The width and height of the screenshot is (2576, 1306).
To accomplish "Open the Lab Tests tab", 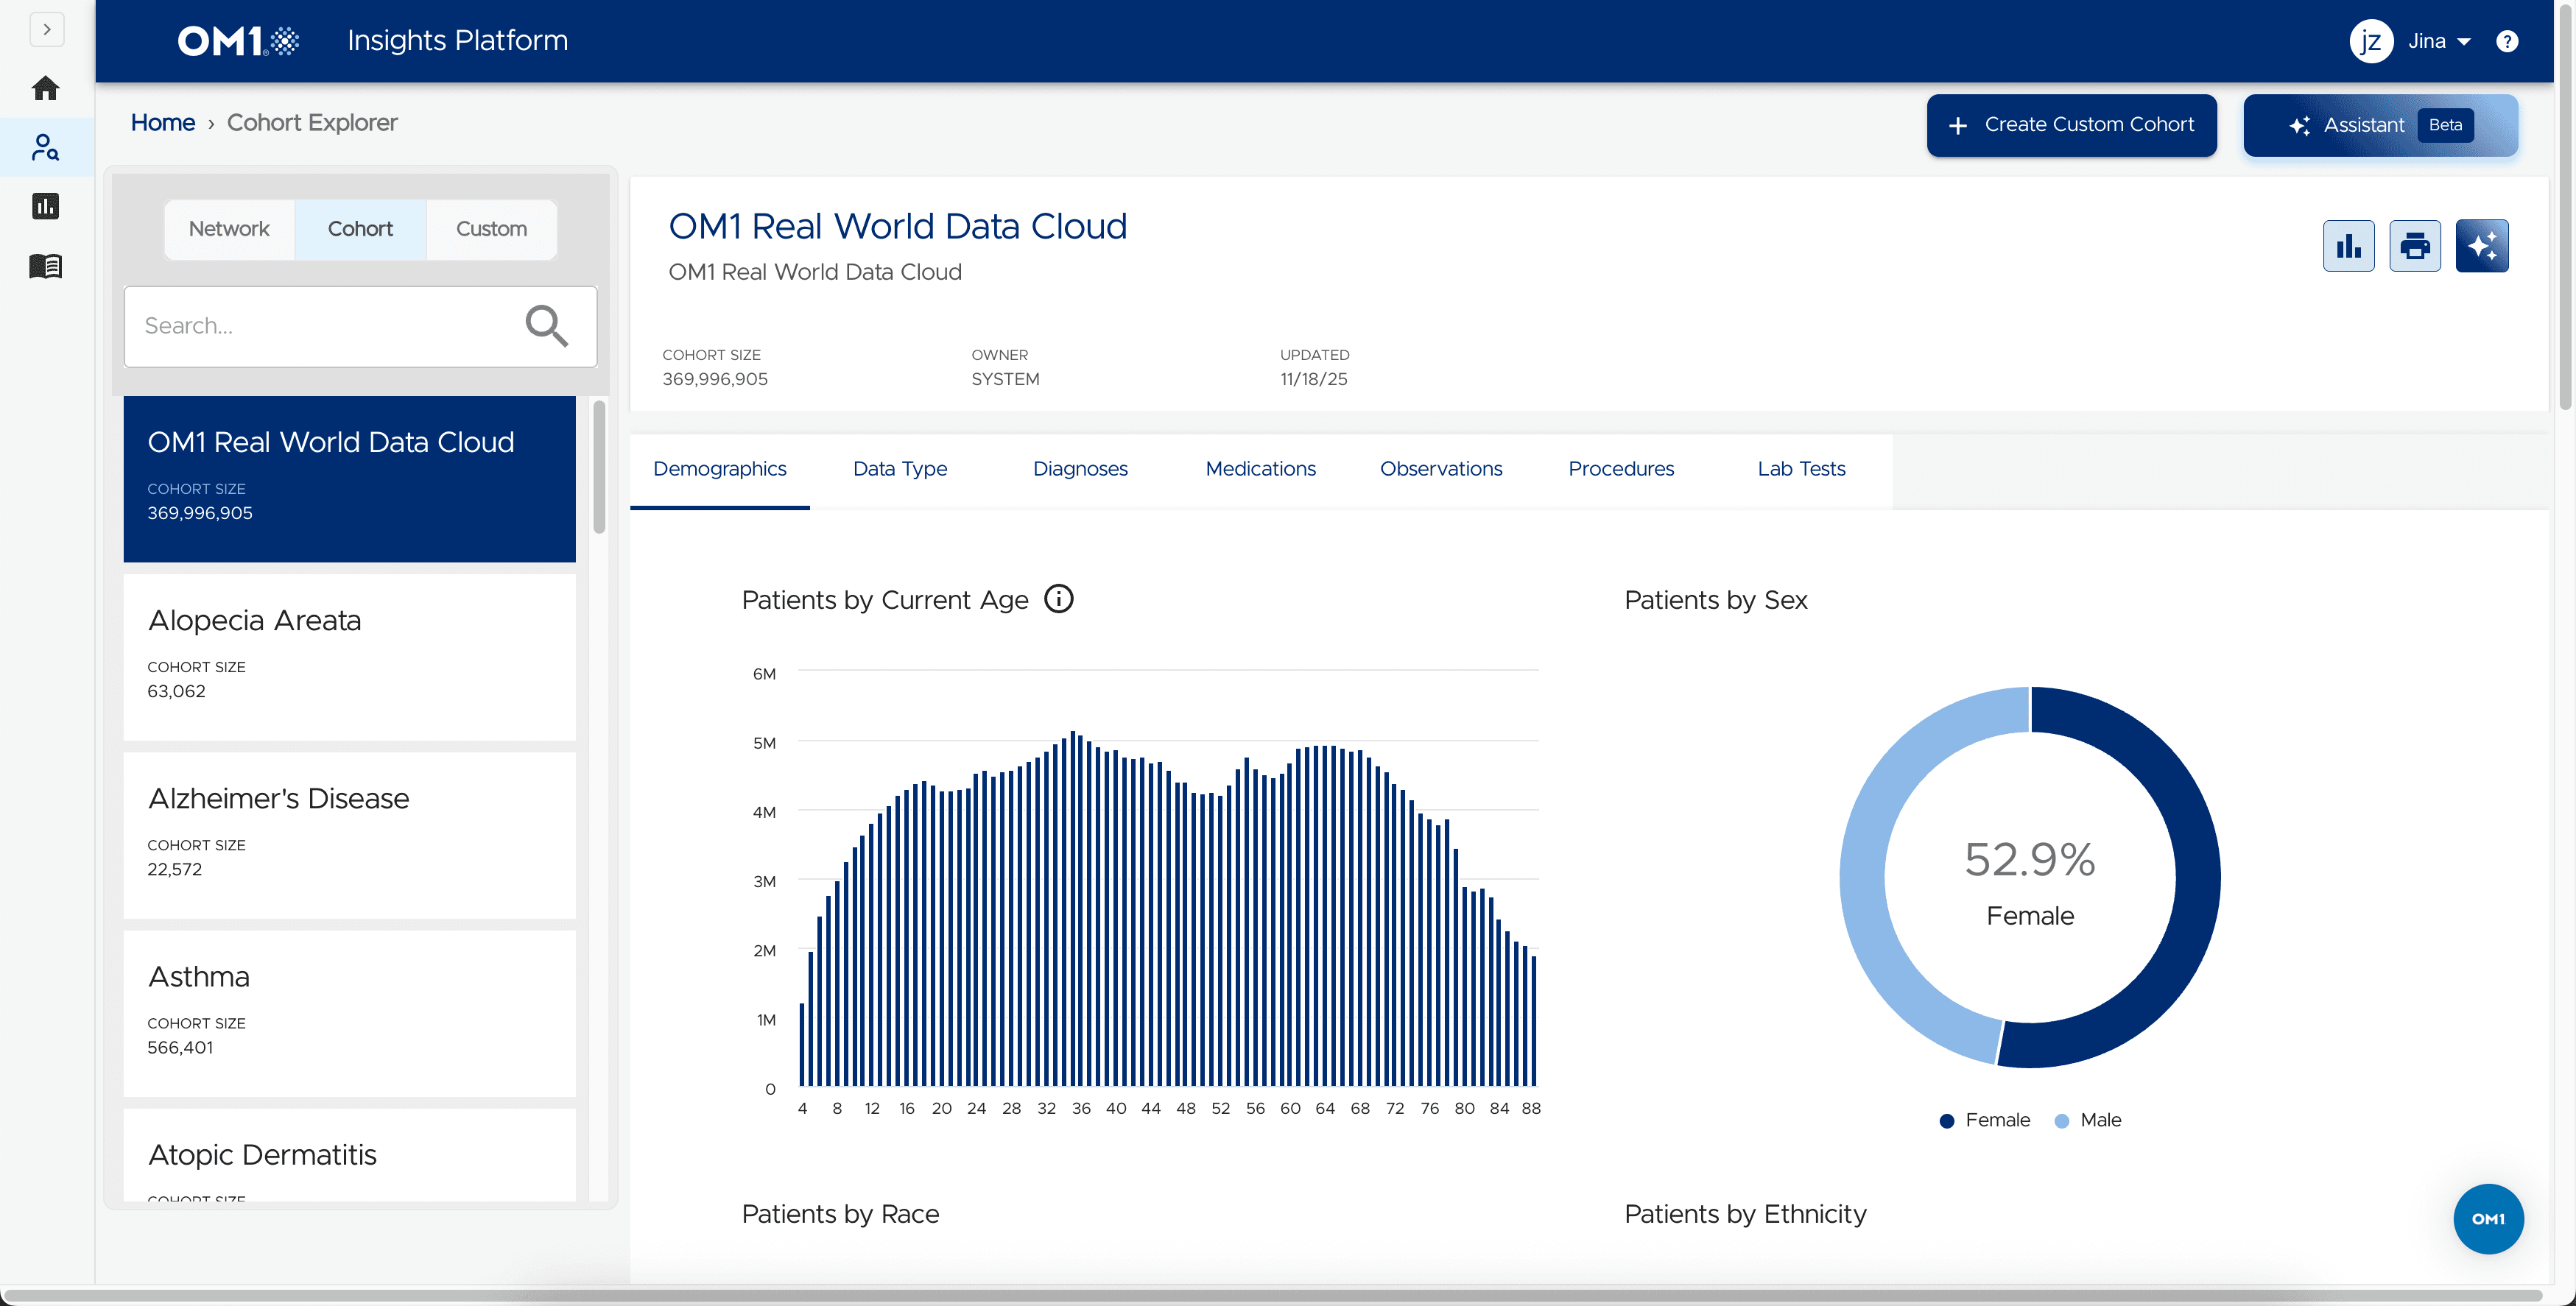I will click(1801, 469).
